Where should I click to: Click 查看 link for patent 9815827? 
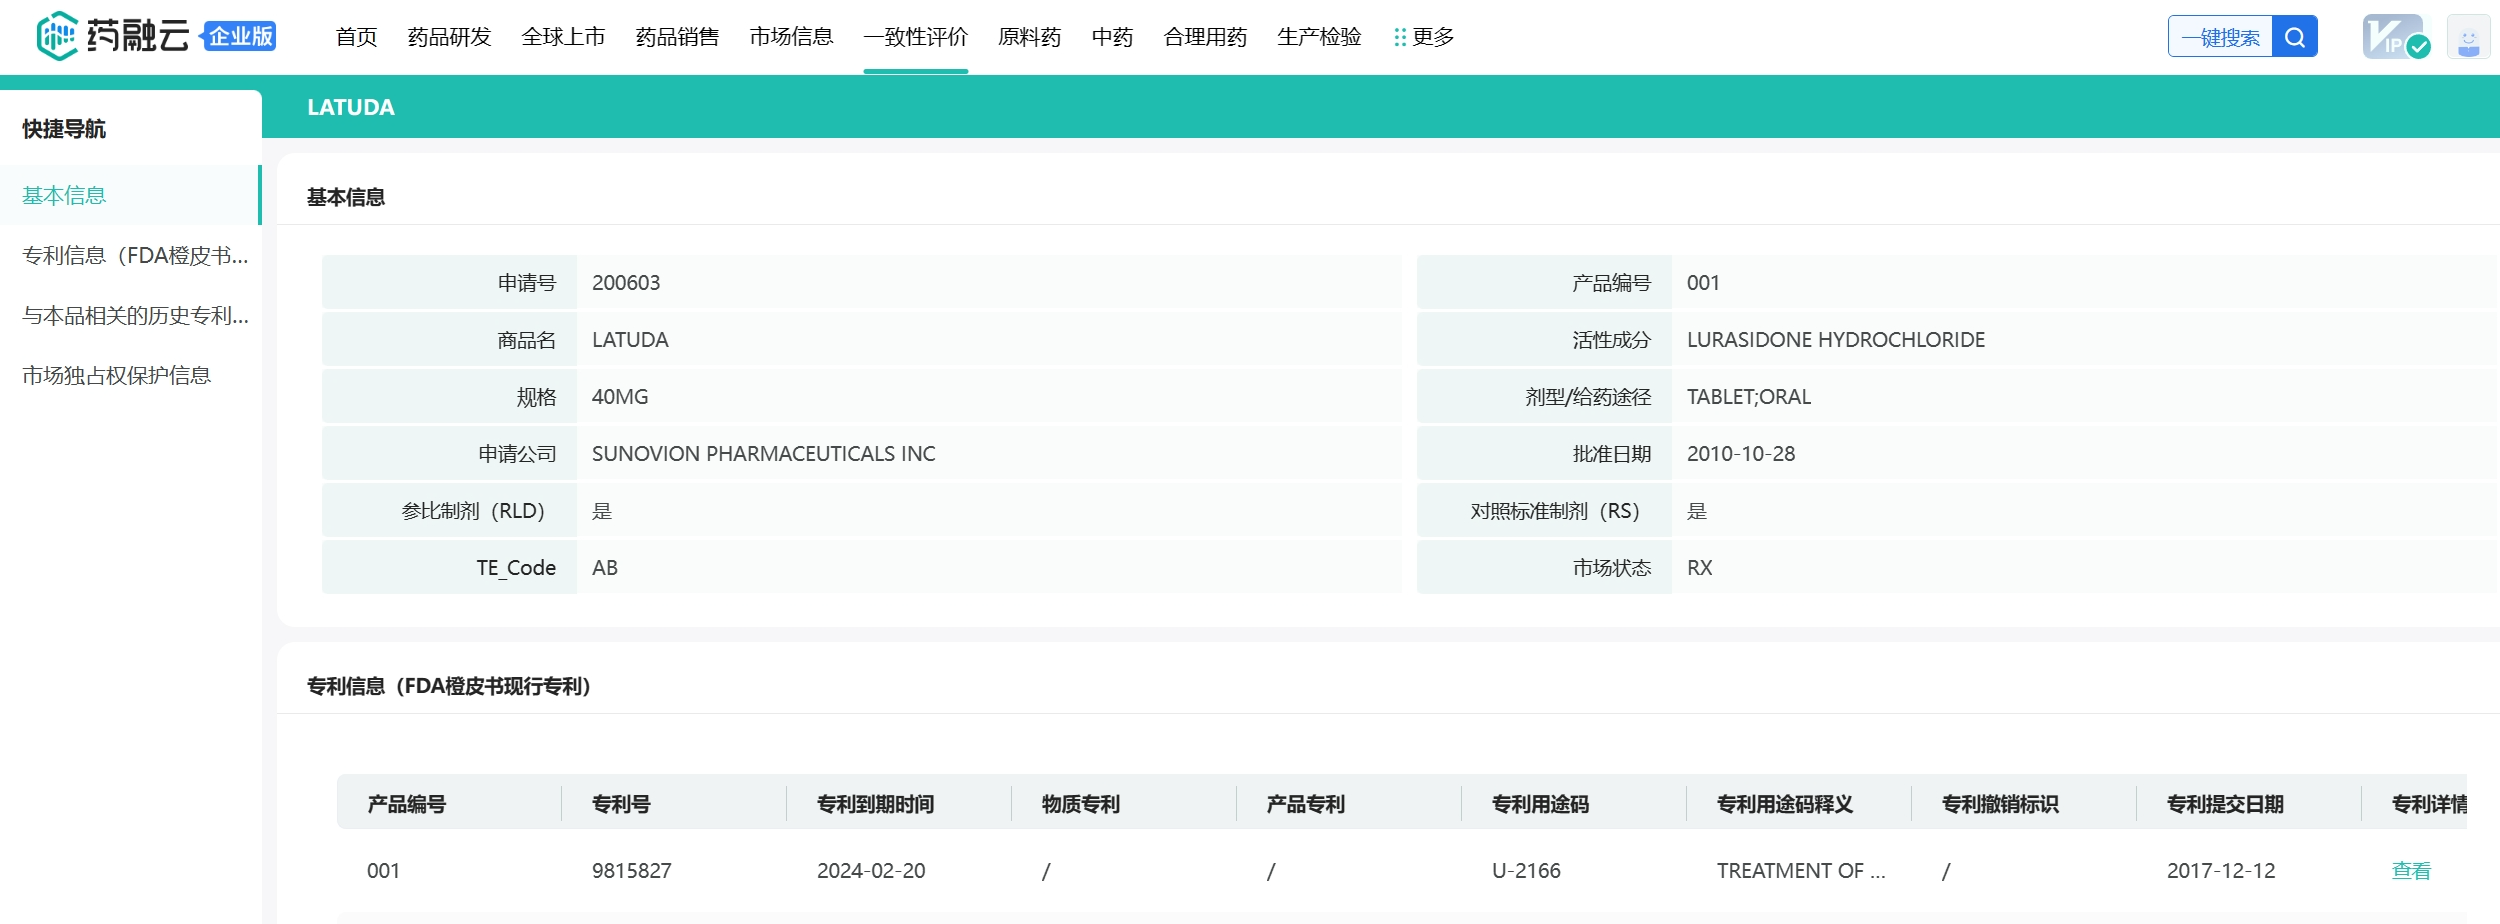[x=2410, y=870]
